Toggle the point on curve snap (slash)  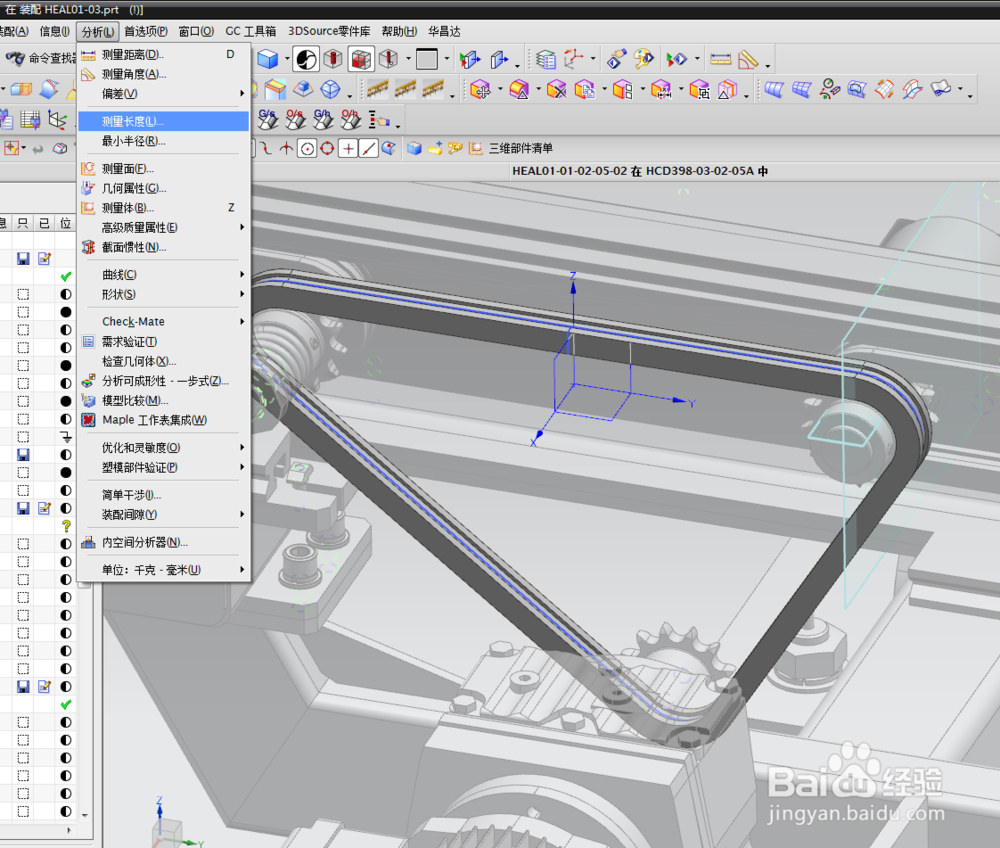click(369, 149)
